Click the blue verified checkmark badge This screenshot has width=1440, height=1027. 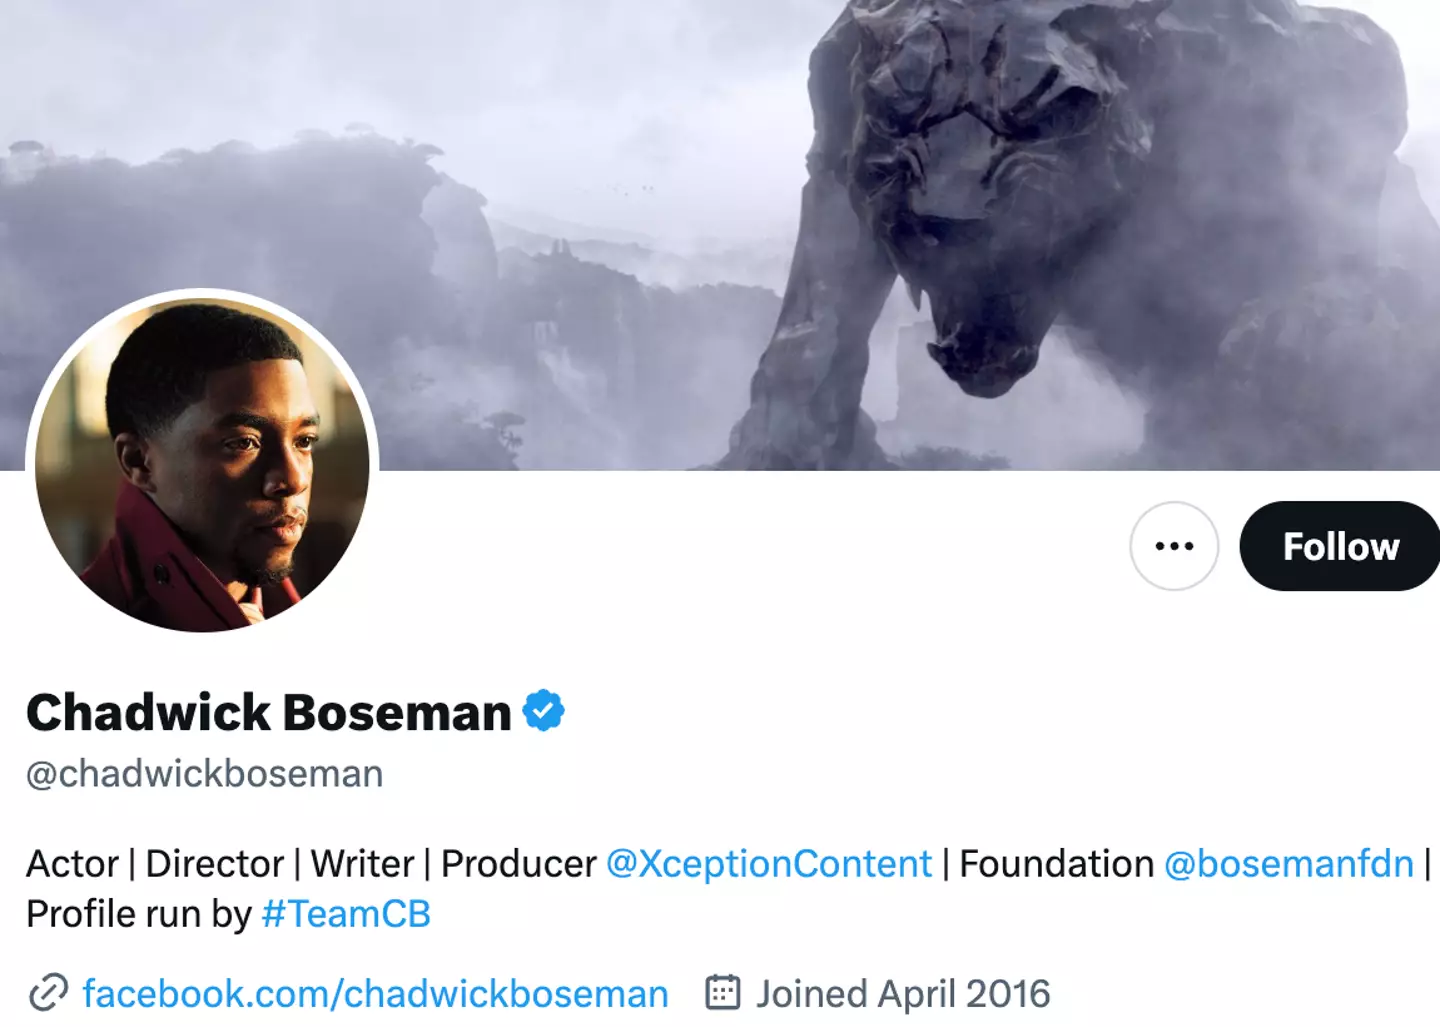coord(544,711)
